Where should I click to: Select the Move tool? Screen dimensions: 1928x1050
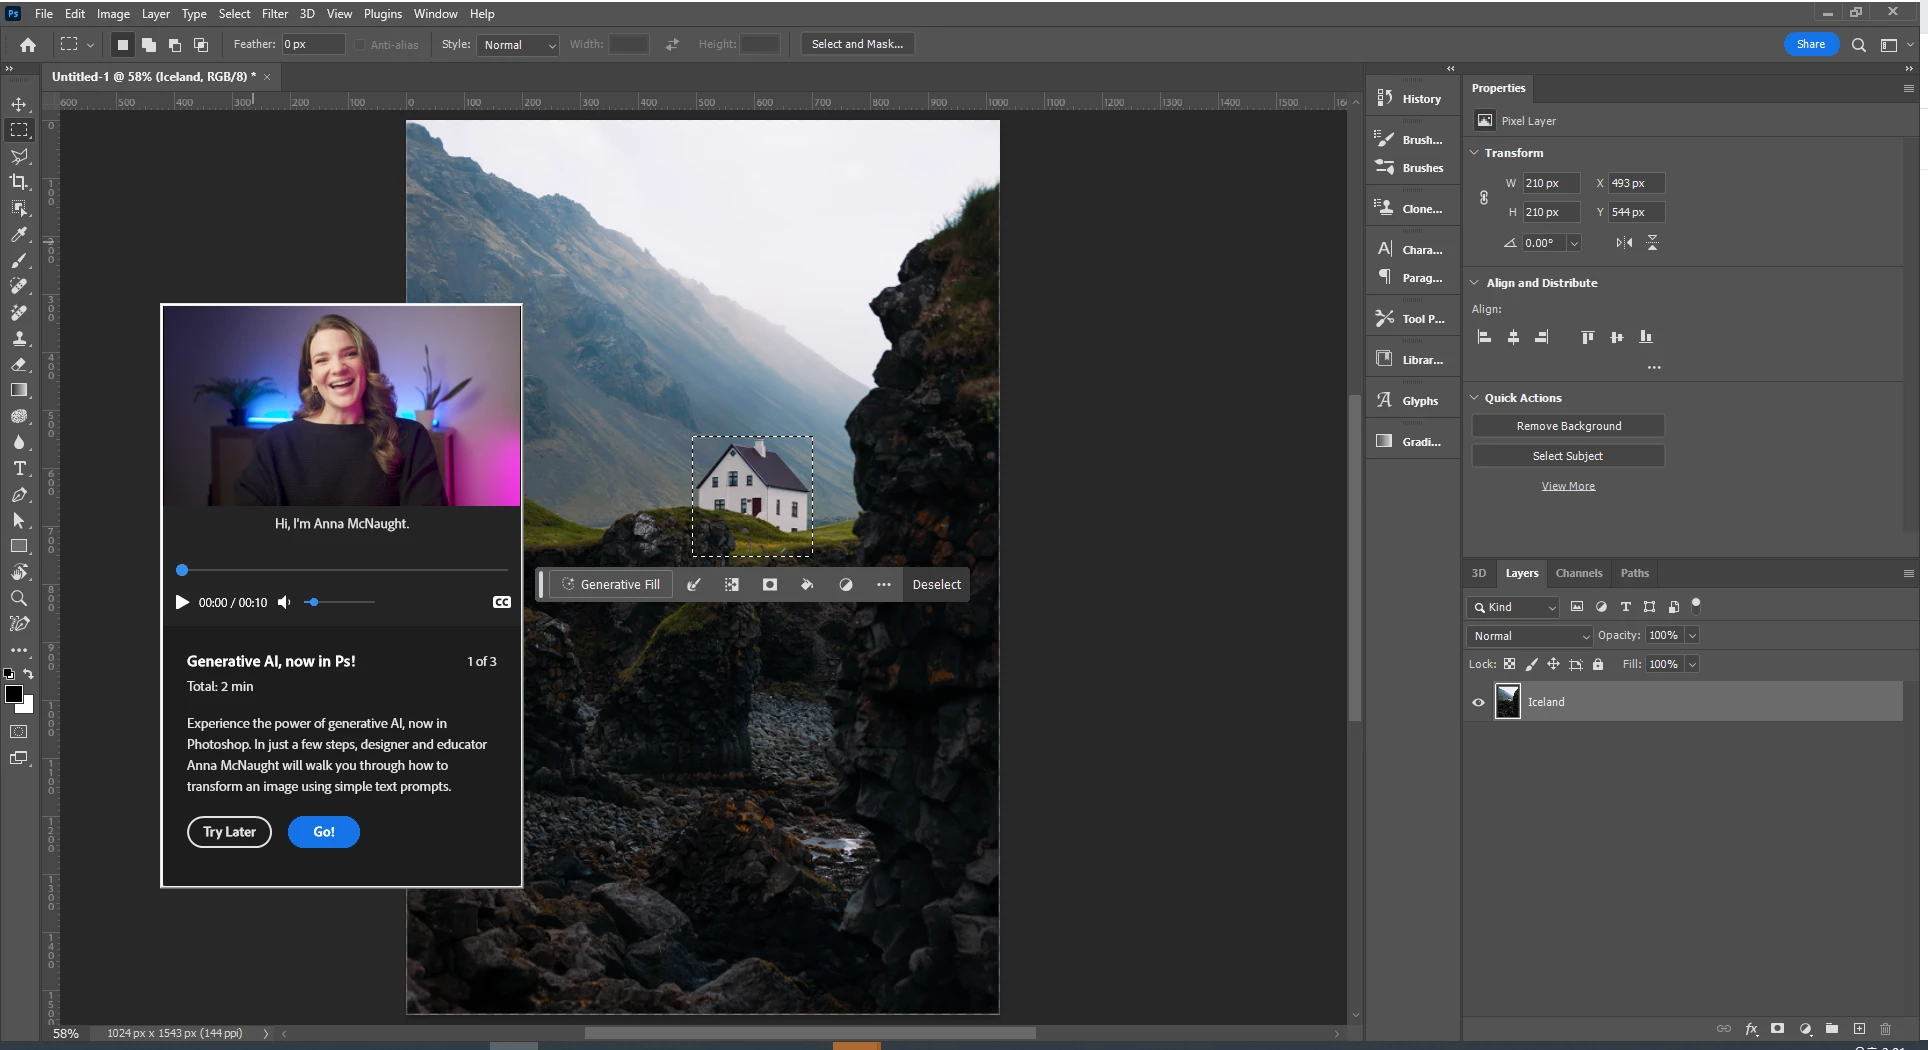pos(19,104)
